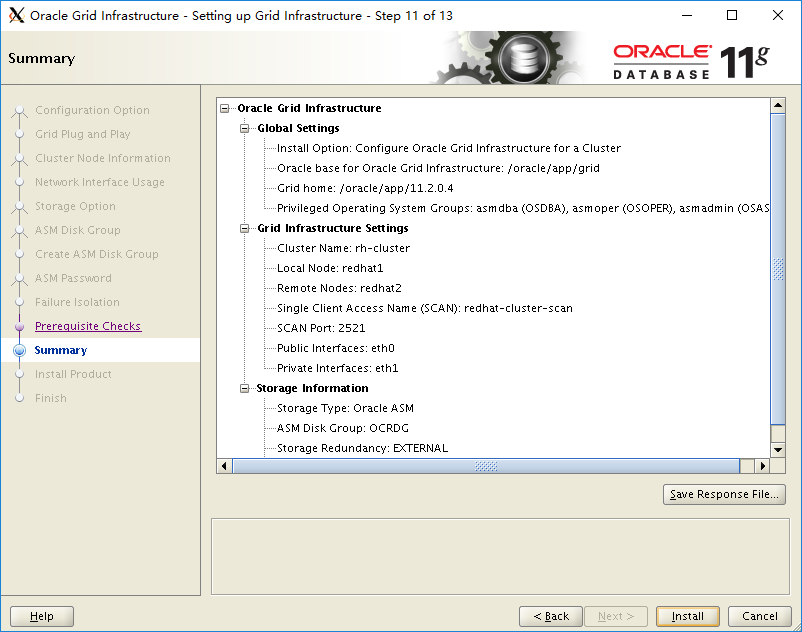Go back with the Back button
The width and height of the screenshot is (802, 632).
coord(551,616)
